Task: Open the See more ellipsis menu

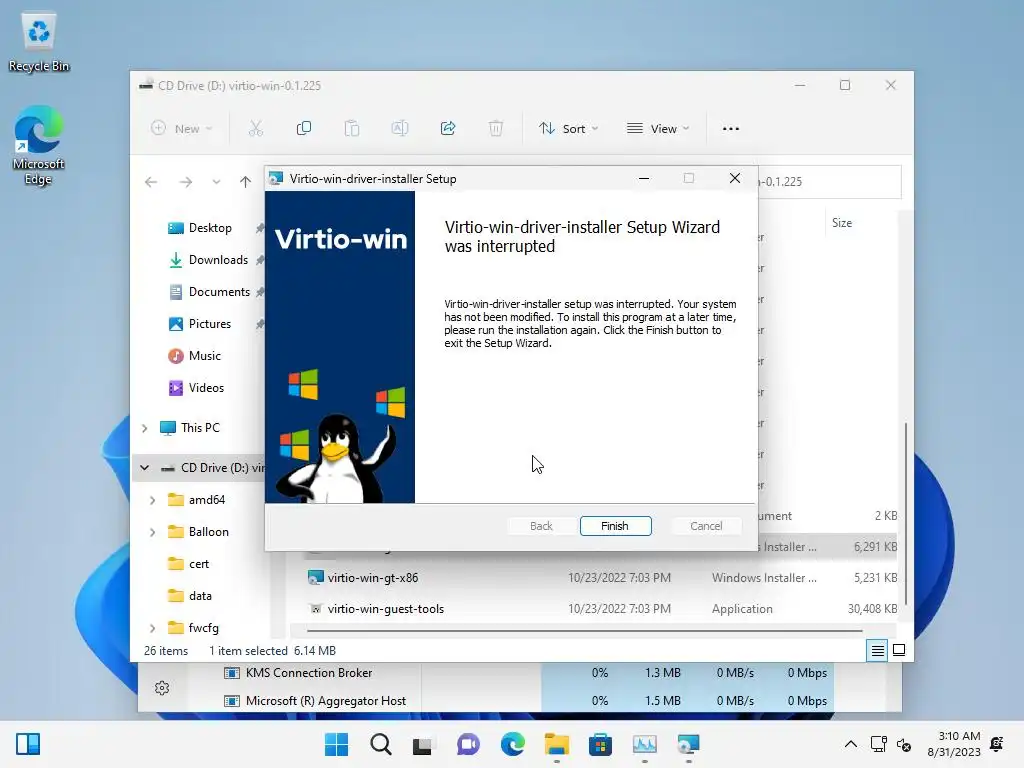Action: coord(731,129)
